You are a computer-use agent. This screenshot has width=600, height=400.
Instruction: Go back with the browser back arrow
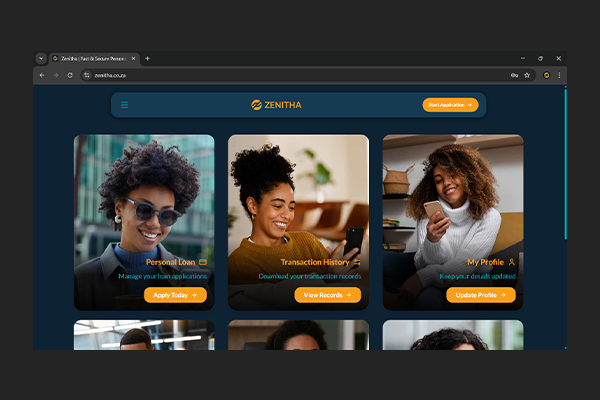tap(42, 75)
